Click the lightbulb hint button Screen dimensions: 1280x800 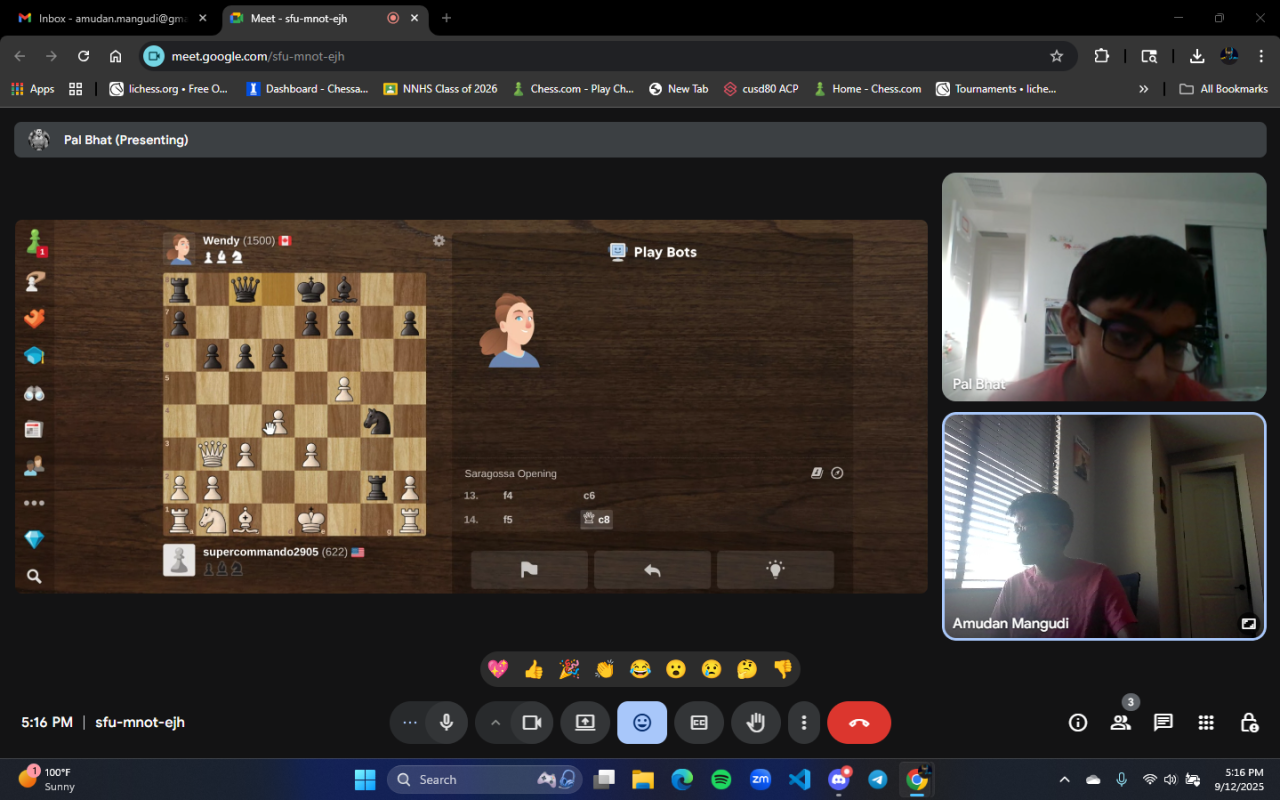[775, 570]
